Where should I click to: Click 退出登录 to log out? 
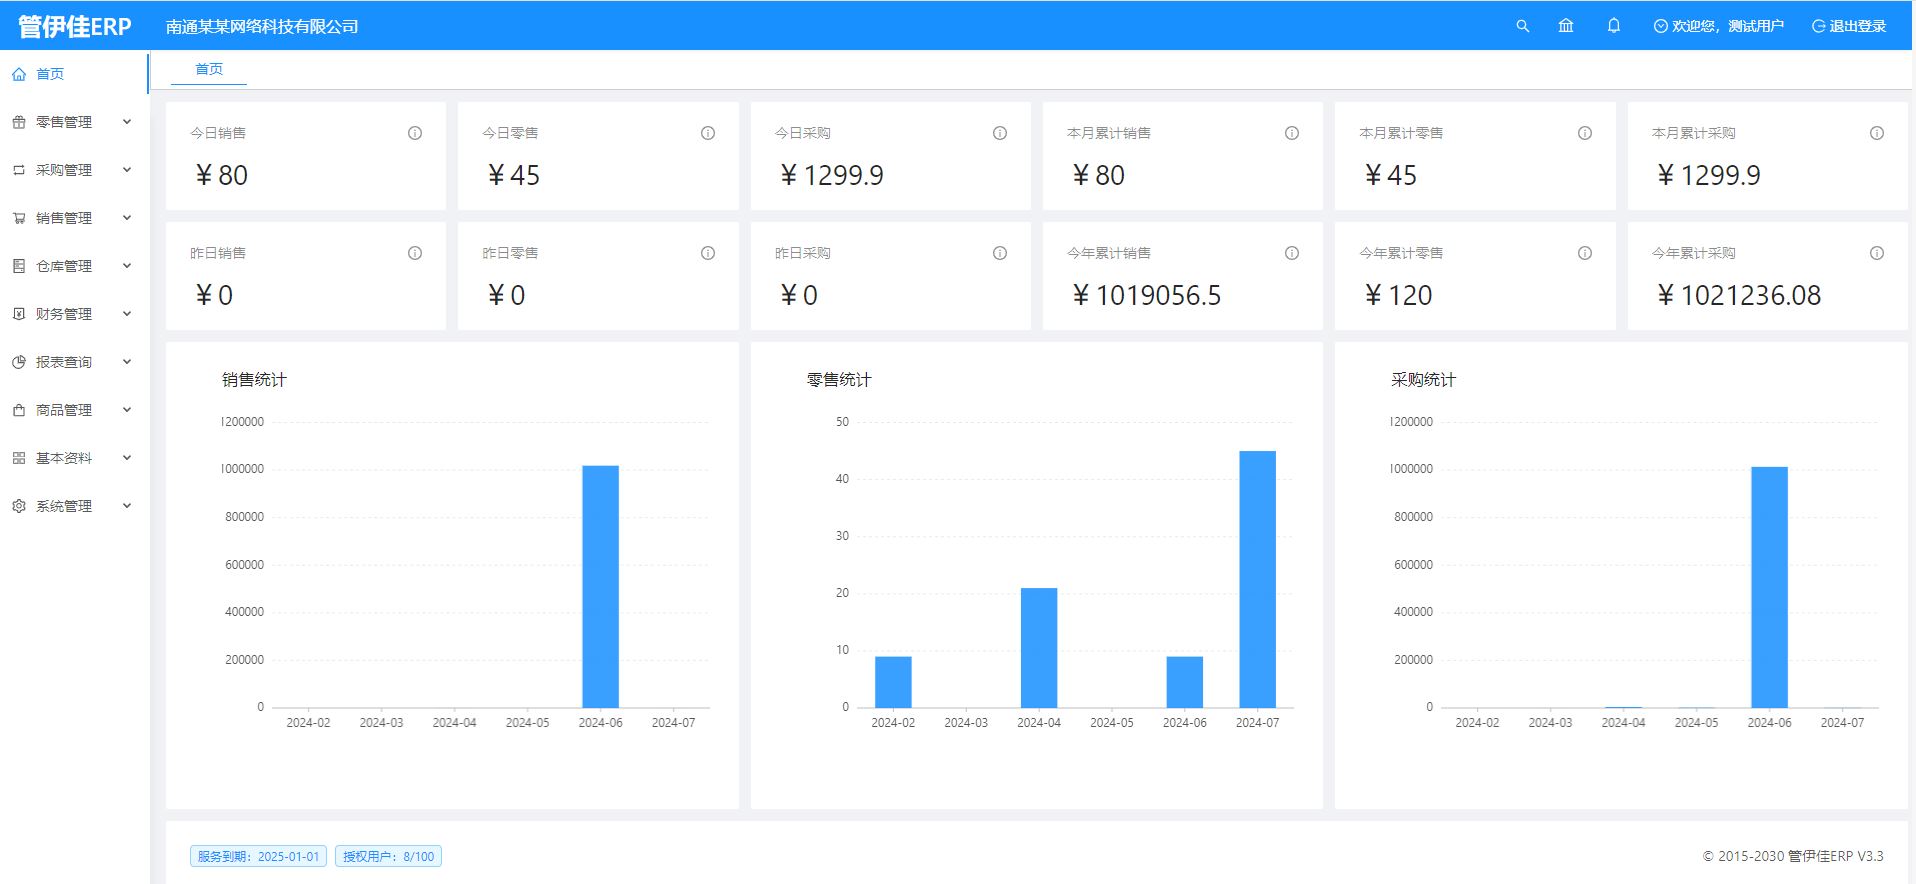(x=1849, y=26)
